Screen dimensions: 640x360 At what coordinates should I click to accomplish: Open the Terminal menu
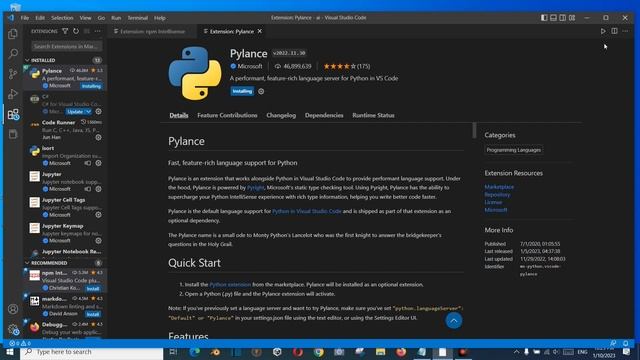pyautogui.click(x=138, y=18)
